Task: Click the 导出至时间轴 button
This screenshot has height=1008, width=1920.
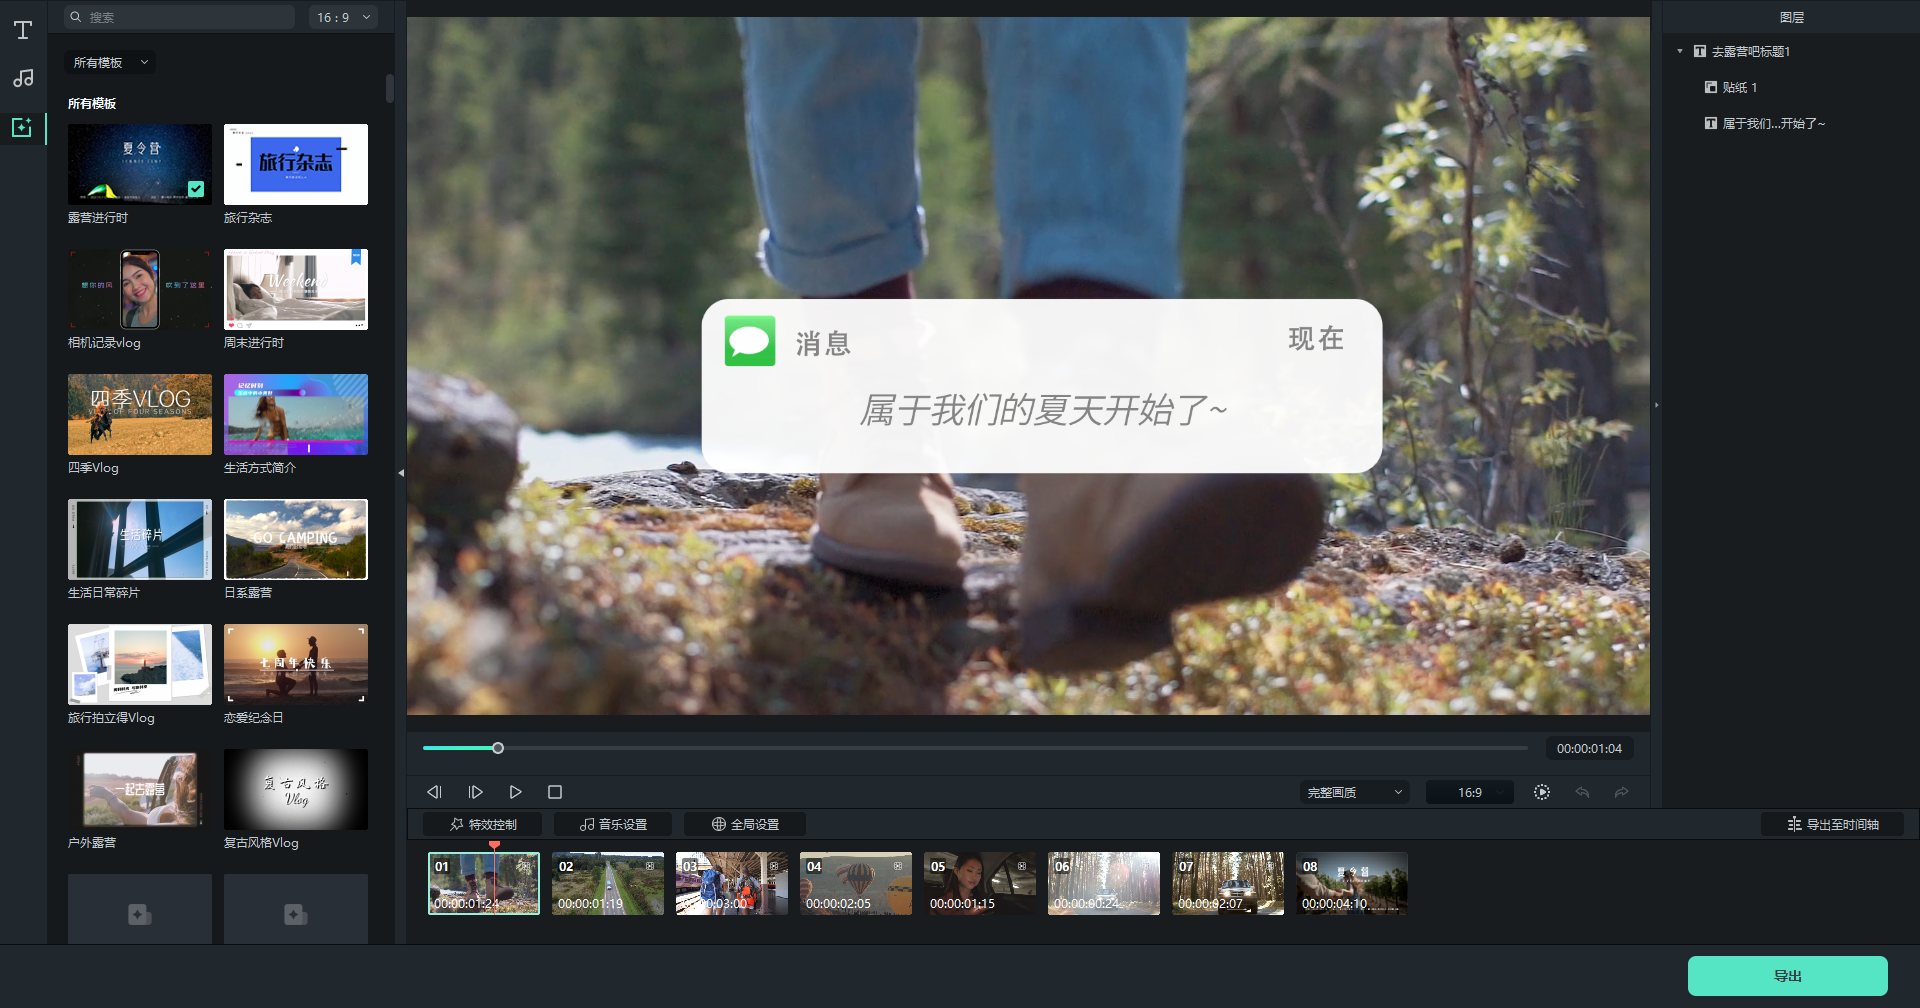Action: 1830,823
